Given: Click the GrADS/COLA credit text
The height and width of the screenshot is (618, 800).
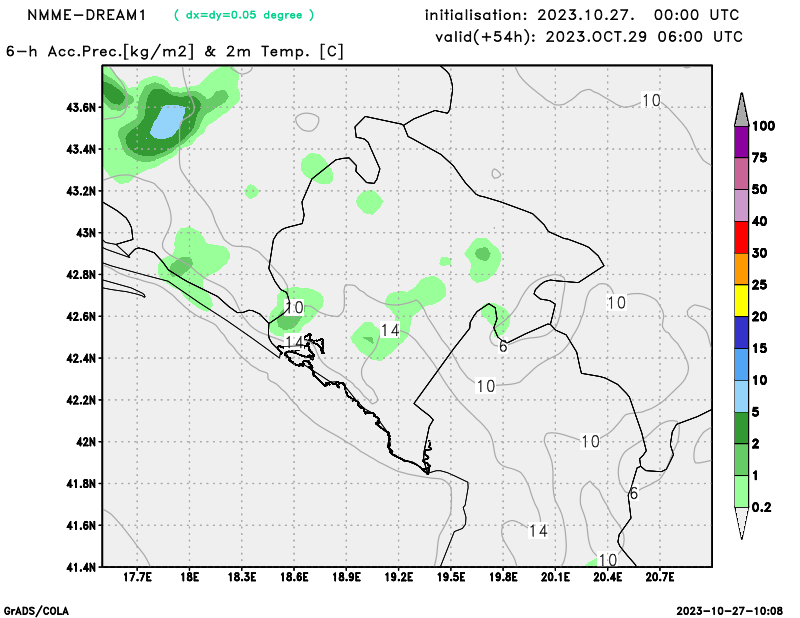Looking at the screenshot, I should [36, 611].
